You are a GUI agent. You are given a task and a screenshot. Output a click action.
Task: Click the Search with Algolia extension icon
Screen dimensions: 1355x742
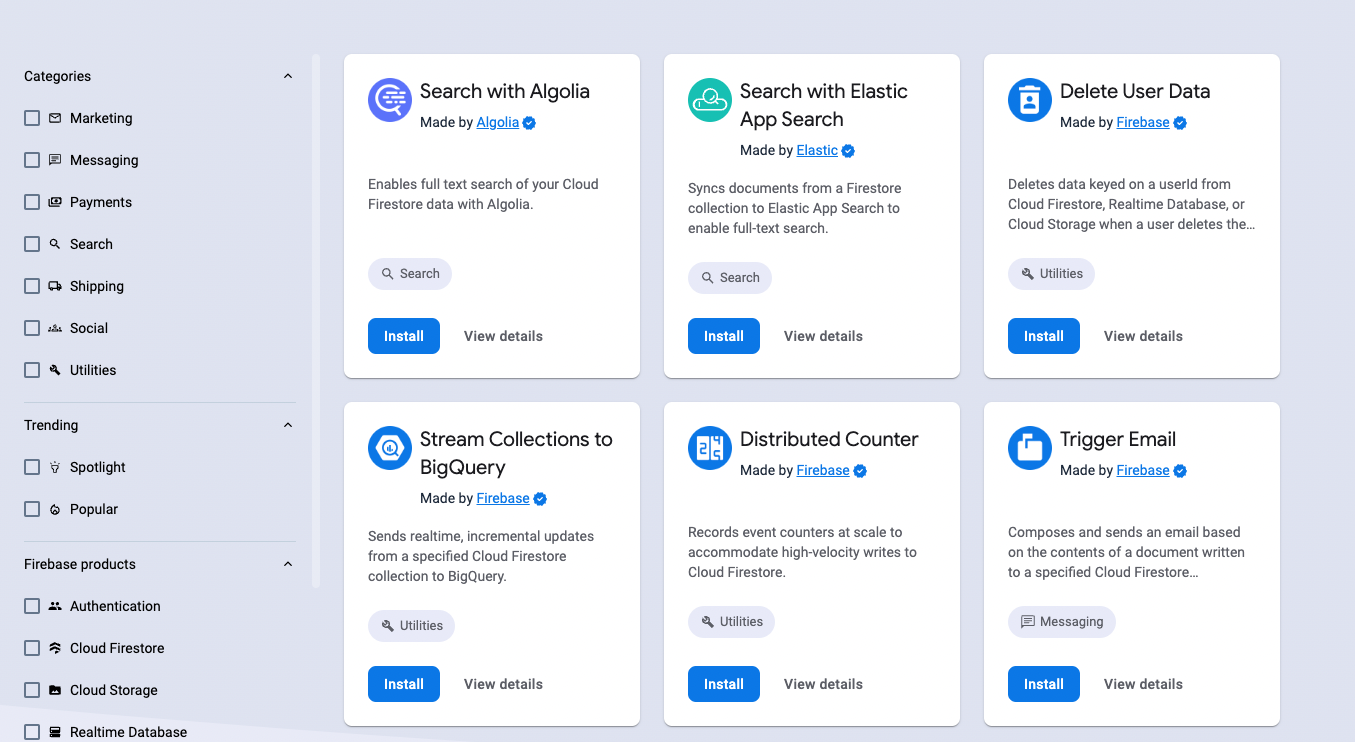[x=390, y=100]
